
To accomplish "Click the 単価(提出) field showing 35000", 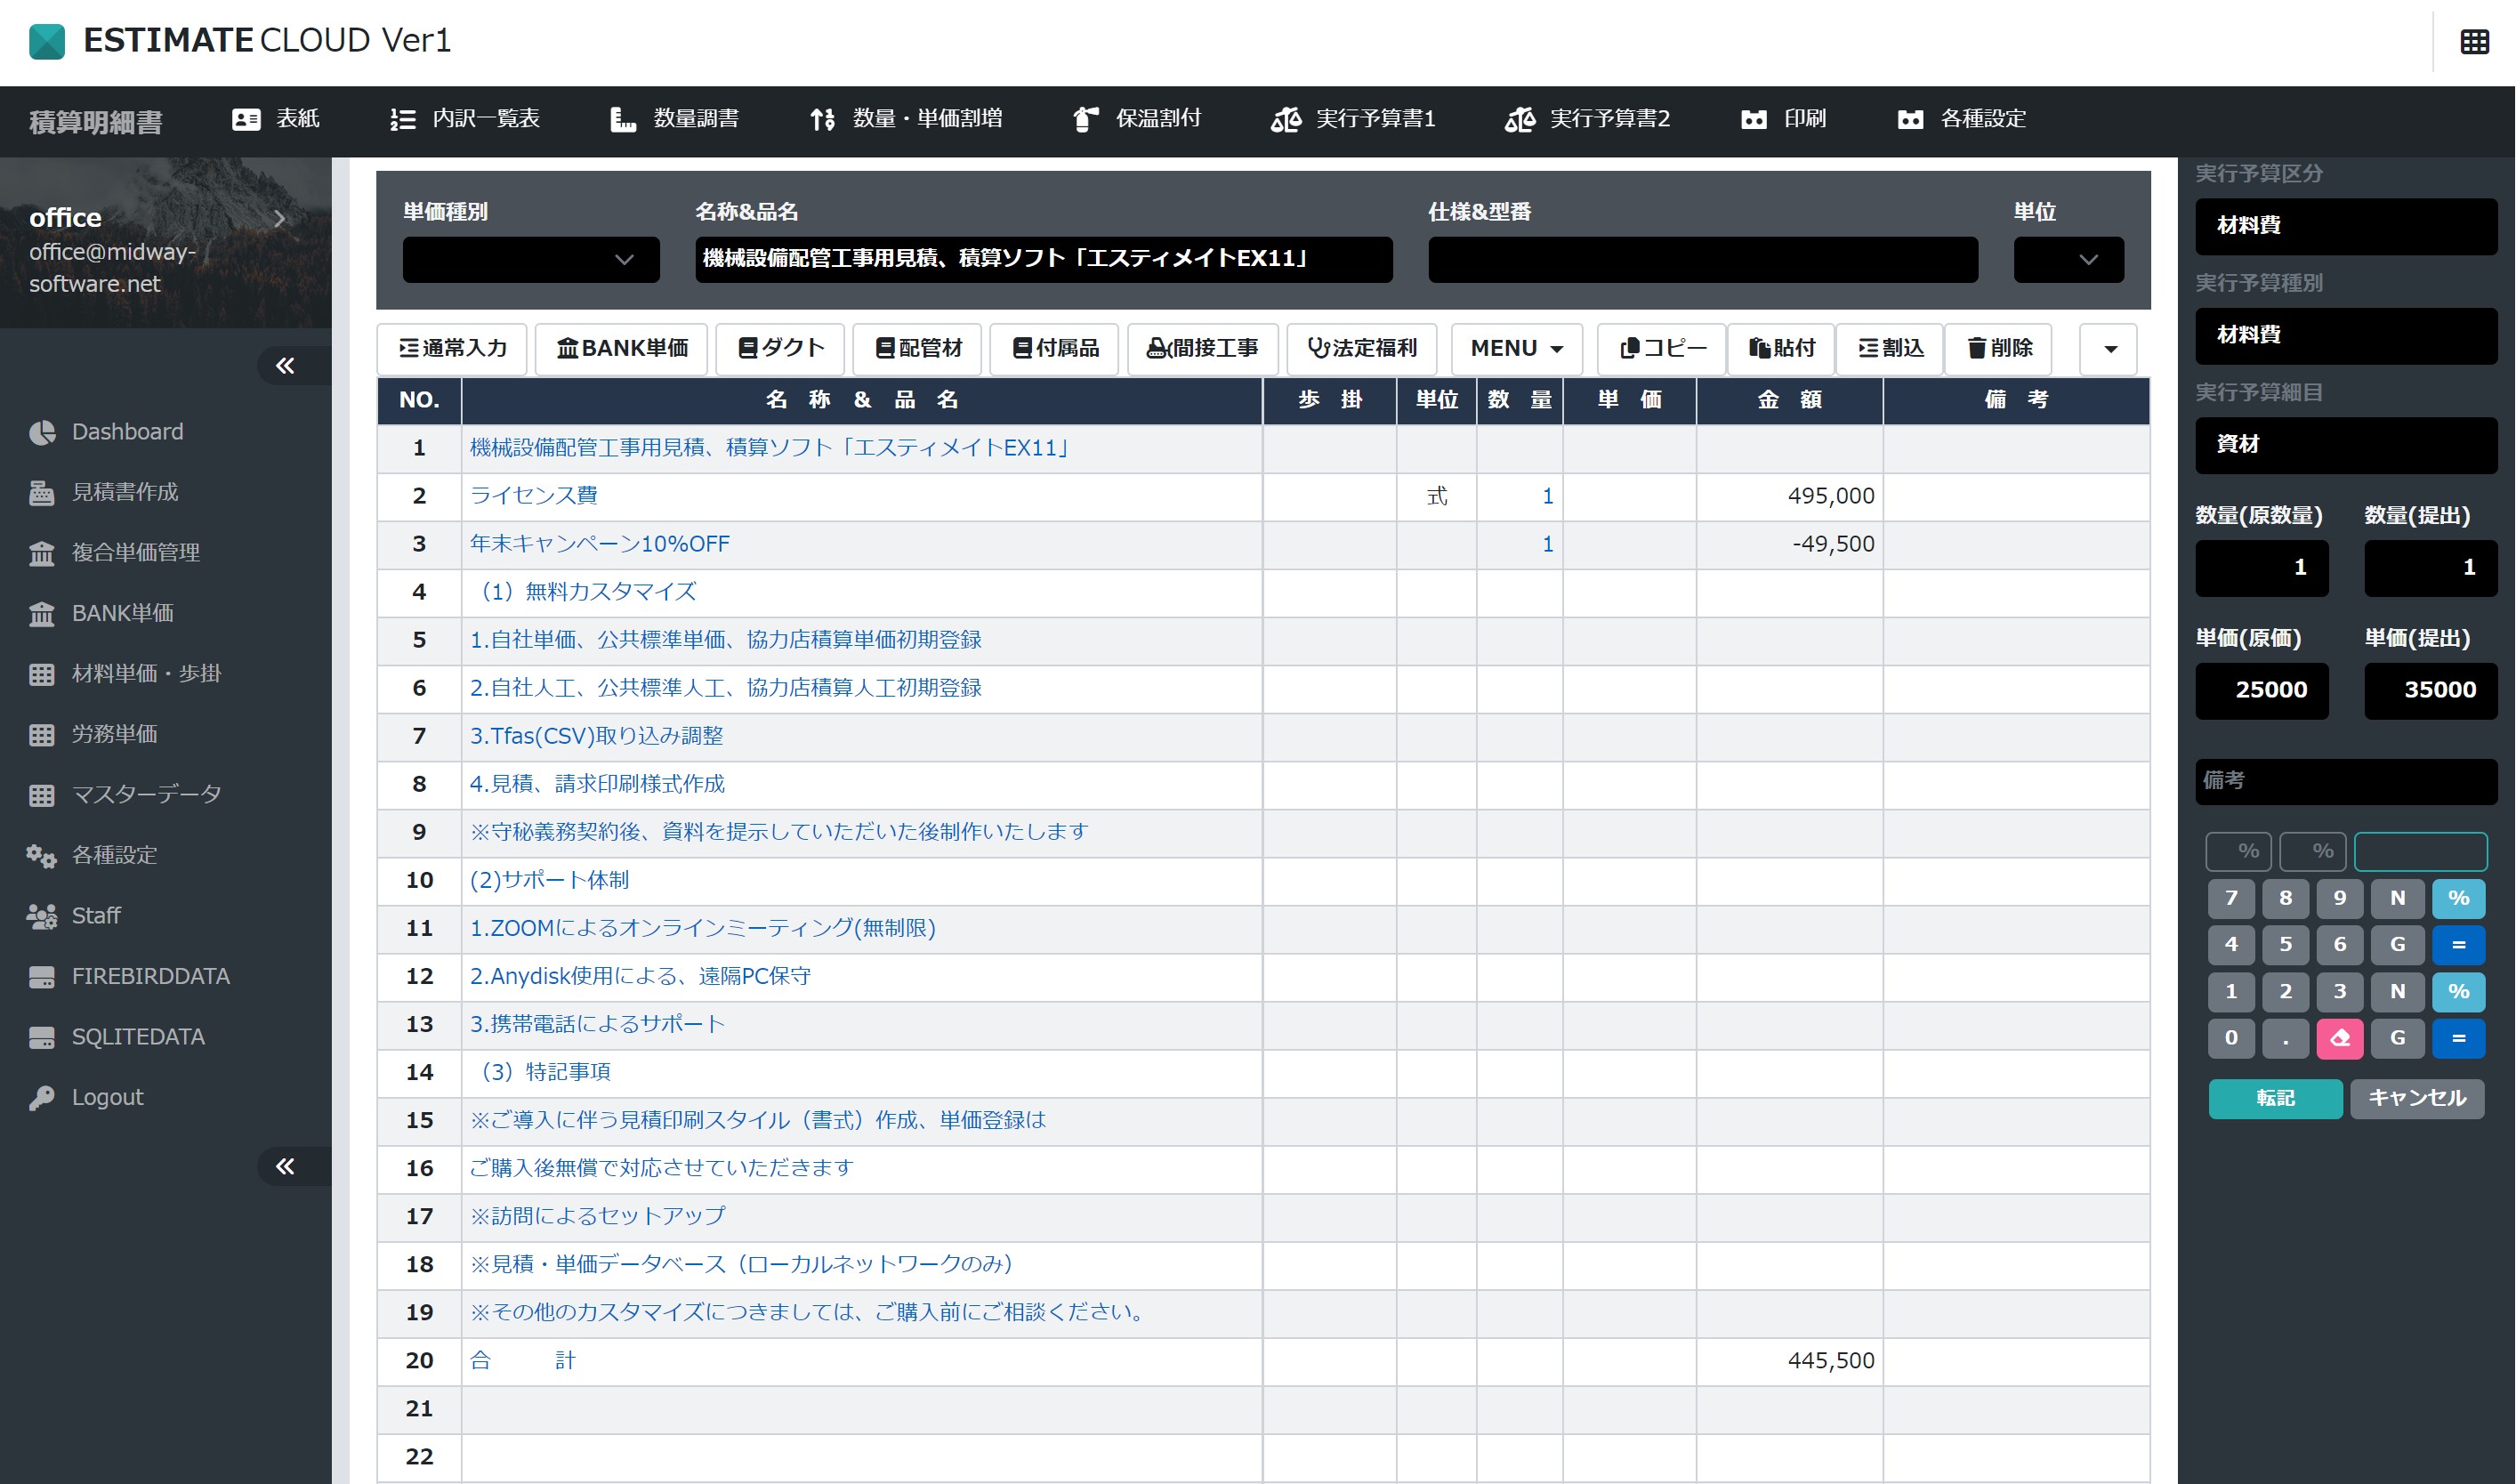I will (x=2430, y=691).
